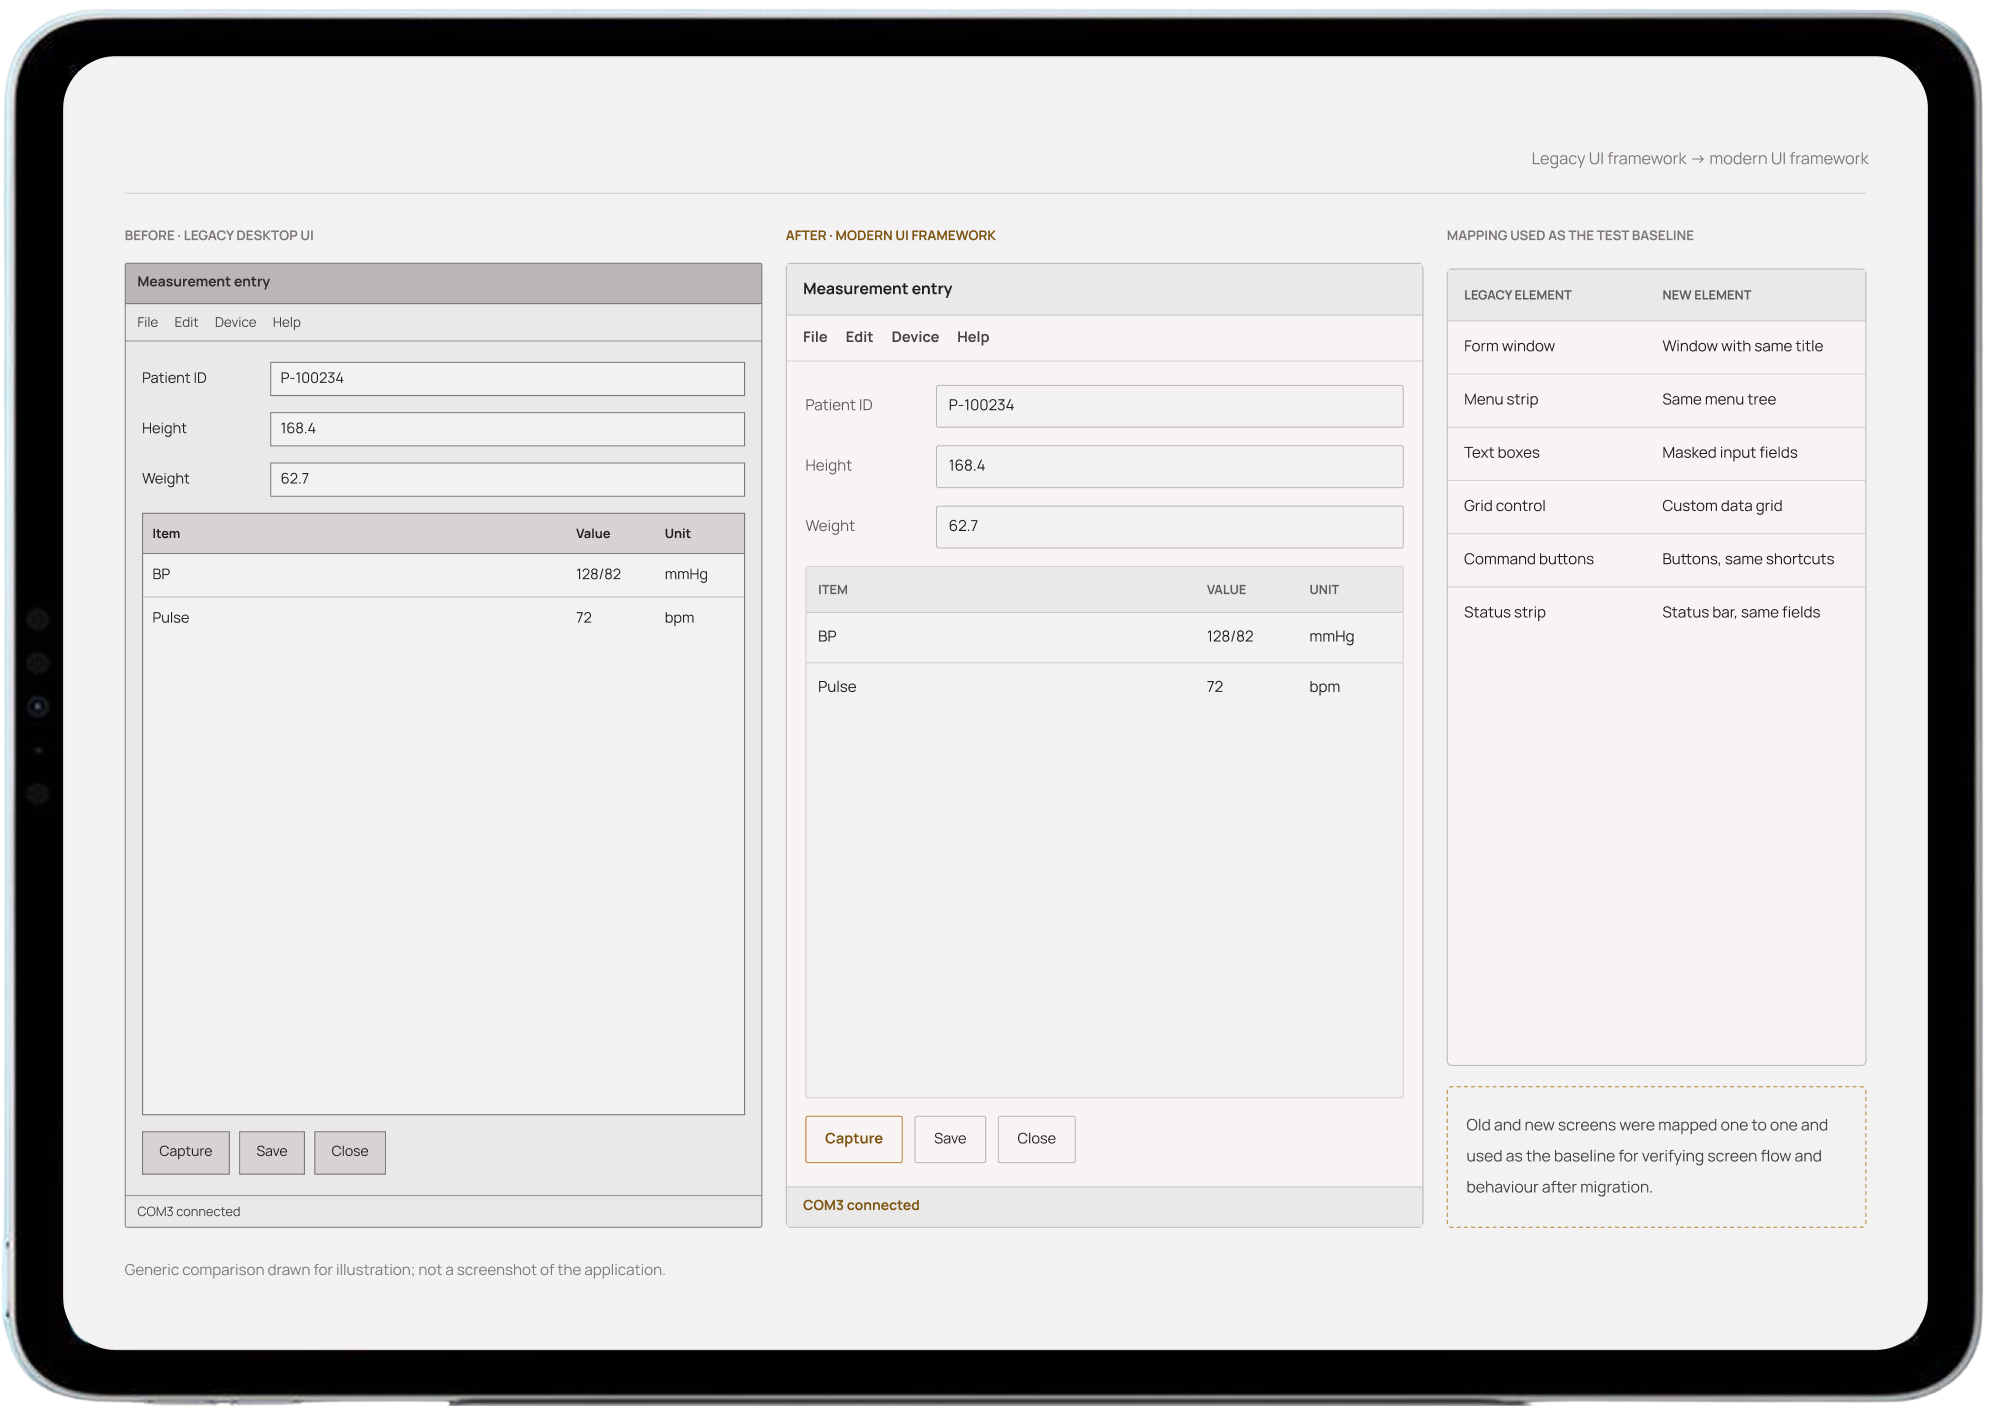This screenshot has height=1407, width=1992.
Task: Click modern grid ITEM column header
Action: pyautogui.click(x=833, y=590)
